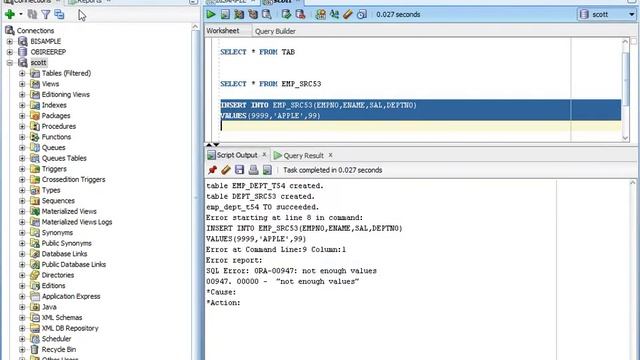
Task: Click 'SQL Error: ORA-00947: not enough values'
Action: [x=291, y=271]
